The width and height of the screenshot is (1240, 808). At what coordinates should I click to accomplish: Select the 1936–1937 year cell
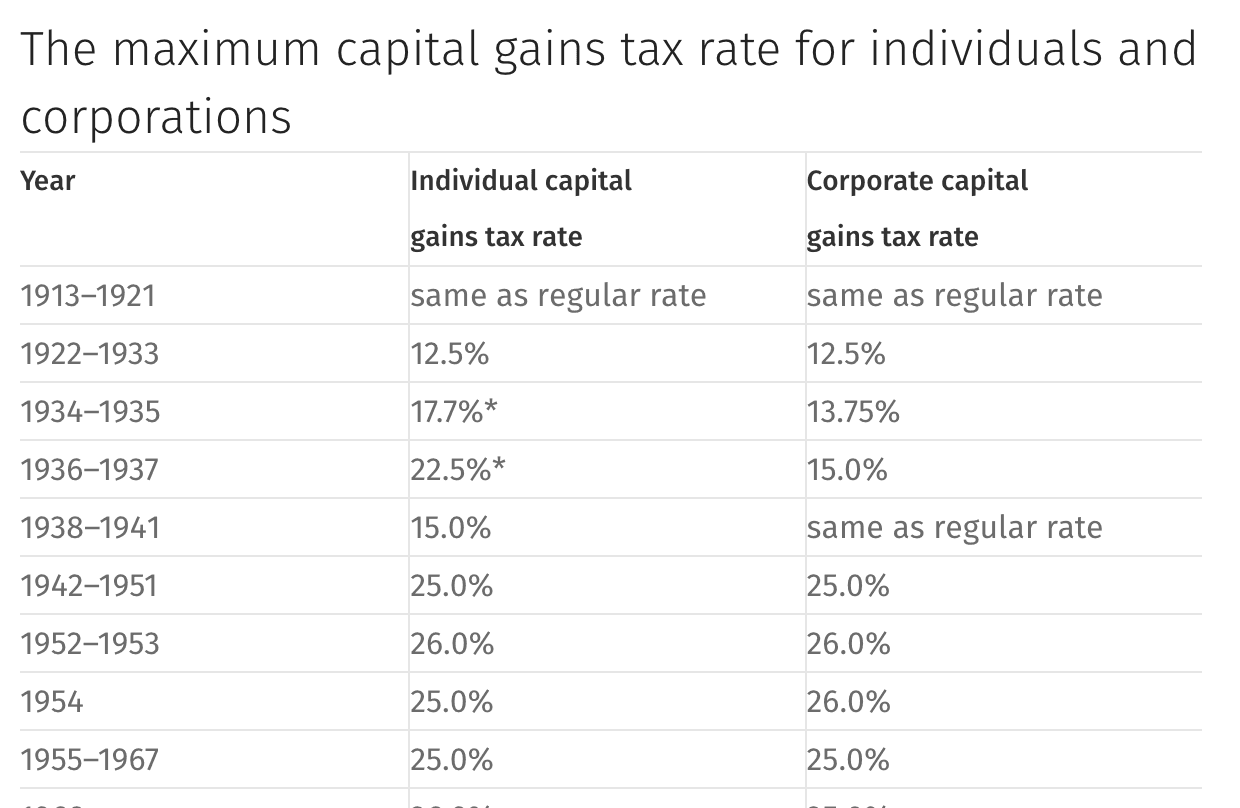(x=89, y=470)
